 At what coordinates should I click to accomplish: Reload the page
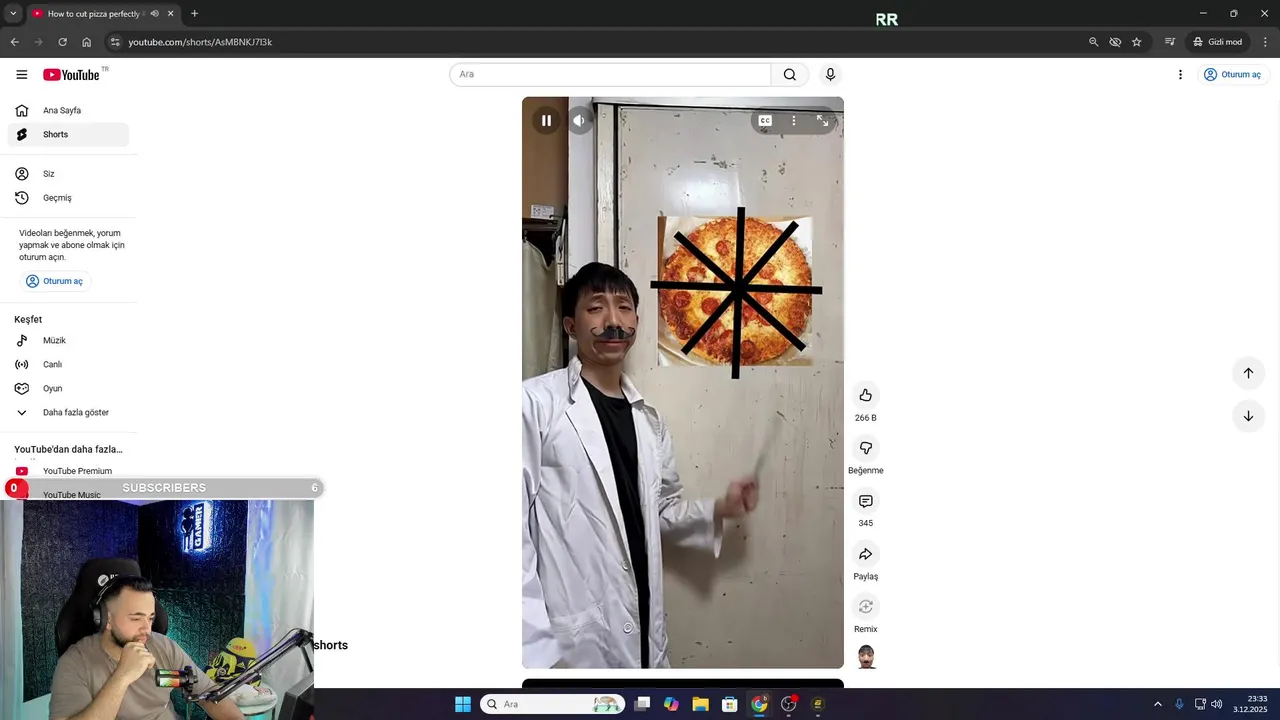[x=62, y=42]
